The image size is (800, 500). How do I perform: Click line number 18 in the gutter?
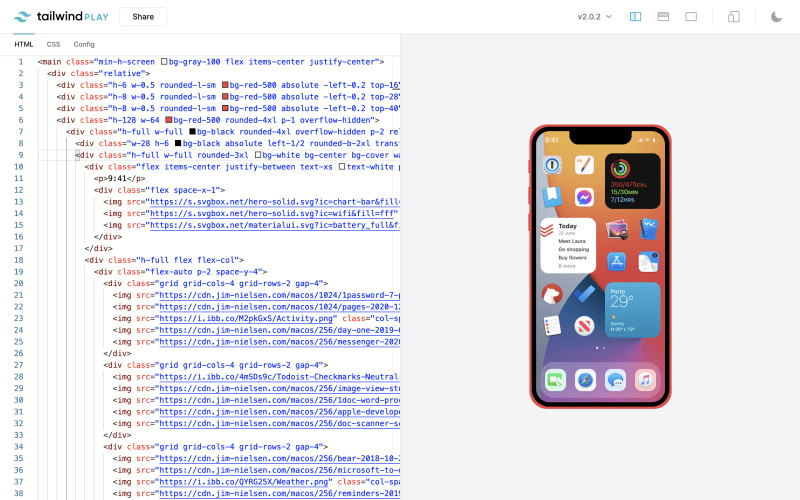pyautogui.click(x=19, y=260)
